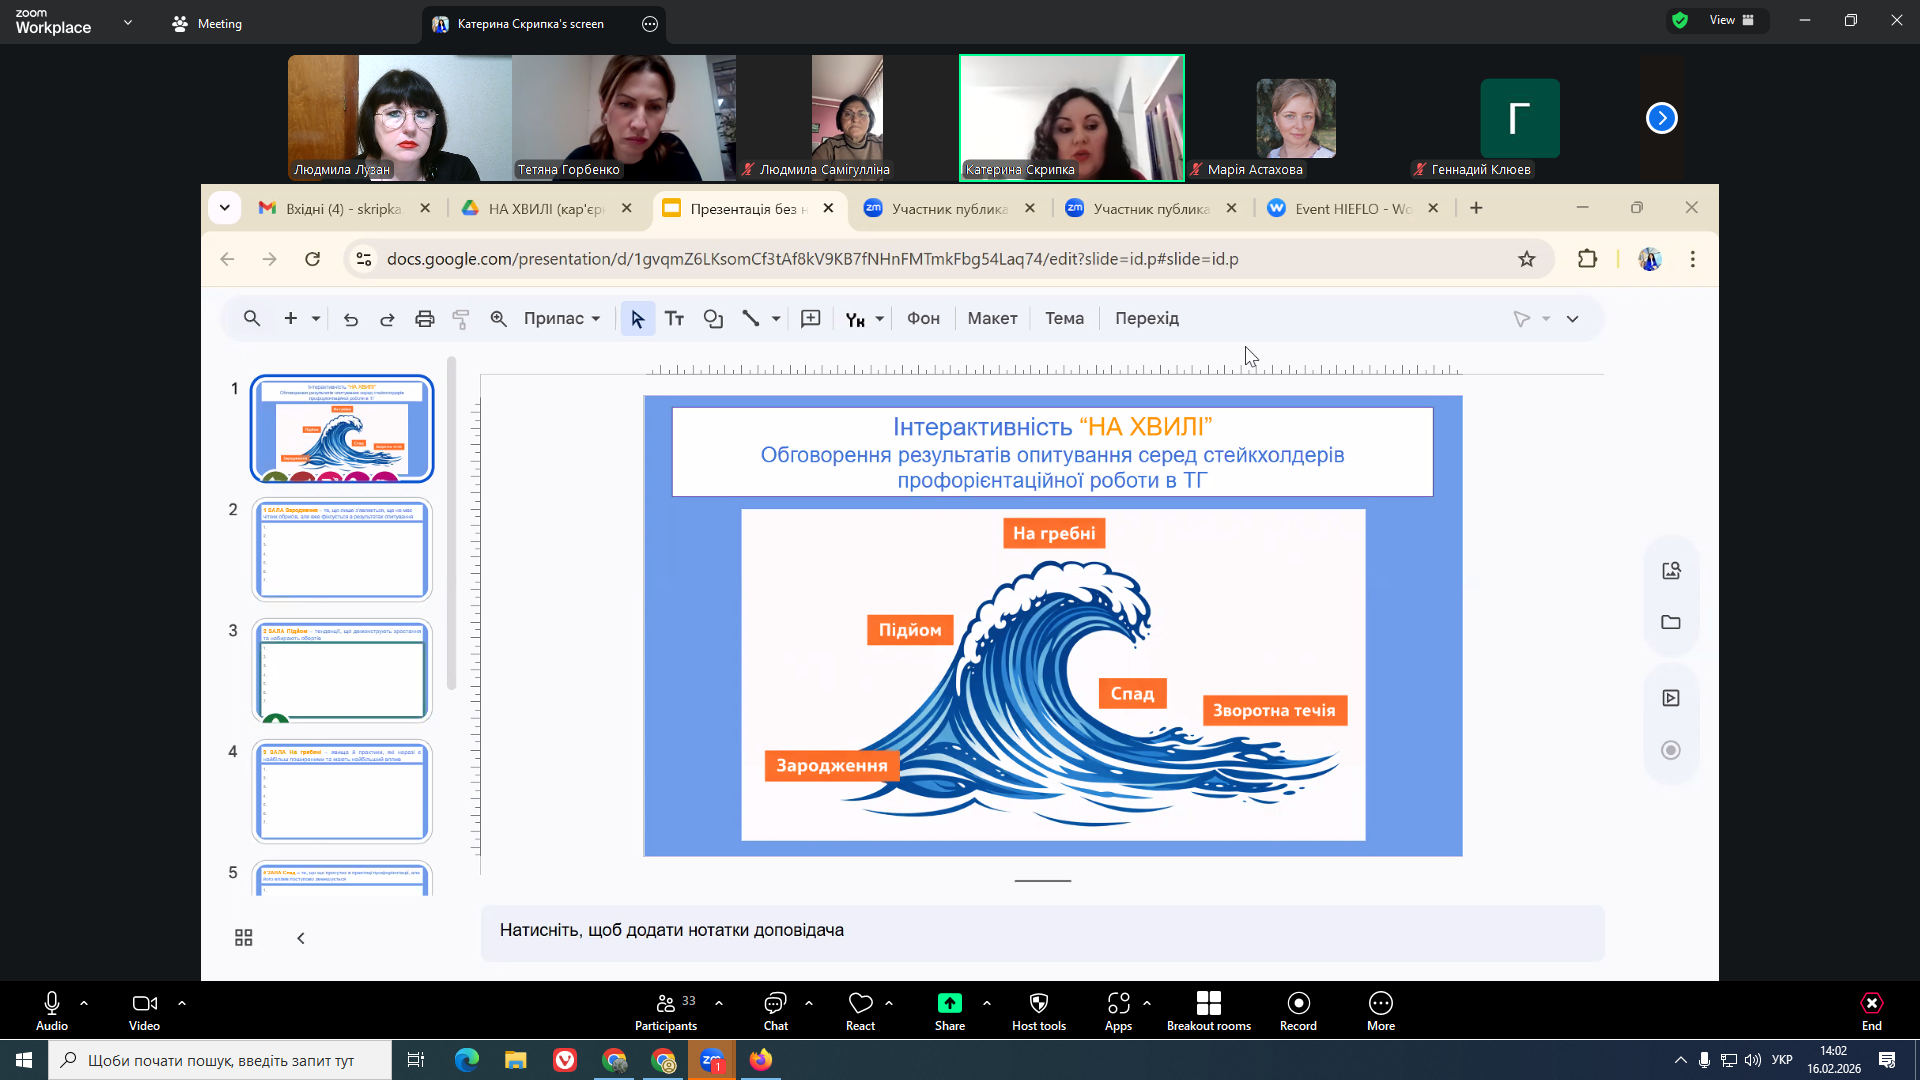This screenshot has height=1080, width=1920.
Task: Open the Zoom Host tools shield icon
Action: pos(1038,1003)
